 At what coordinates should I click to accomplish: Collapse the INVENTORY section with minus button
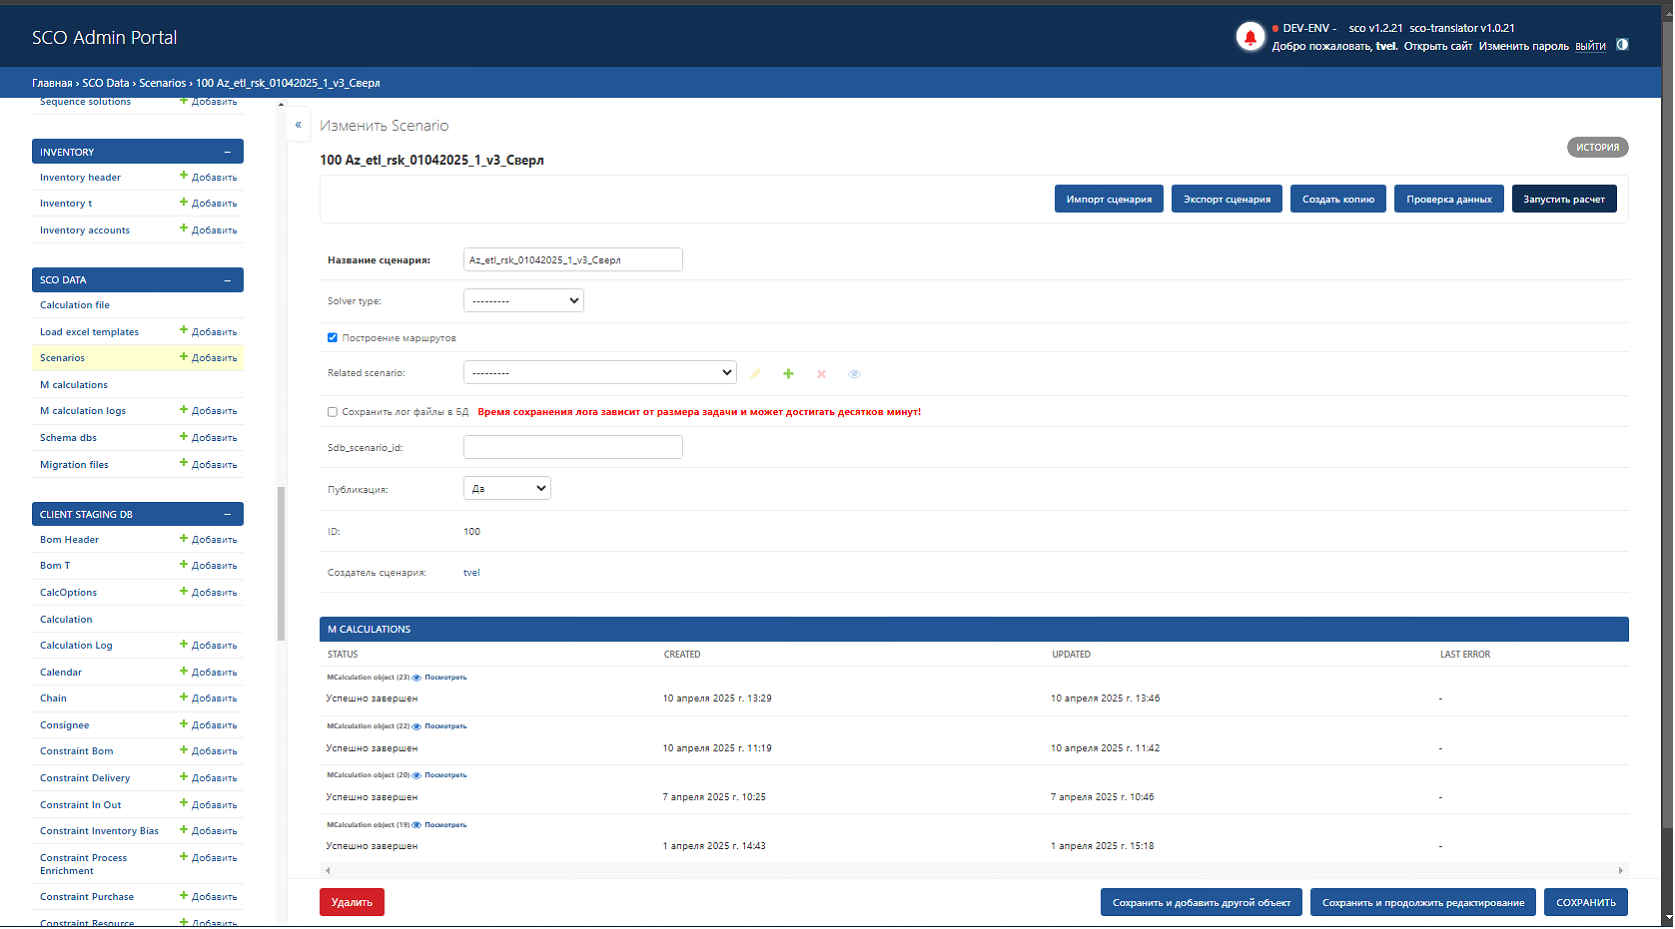pos(227,152)
